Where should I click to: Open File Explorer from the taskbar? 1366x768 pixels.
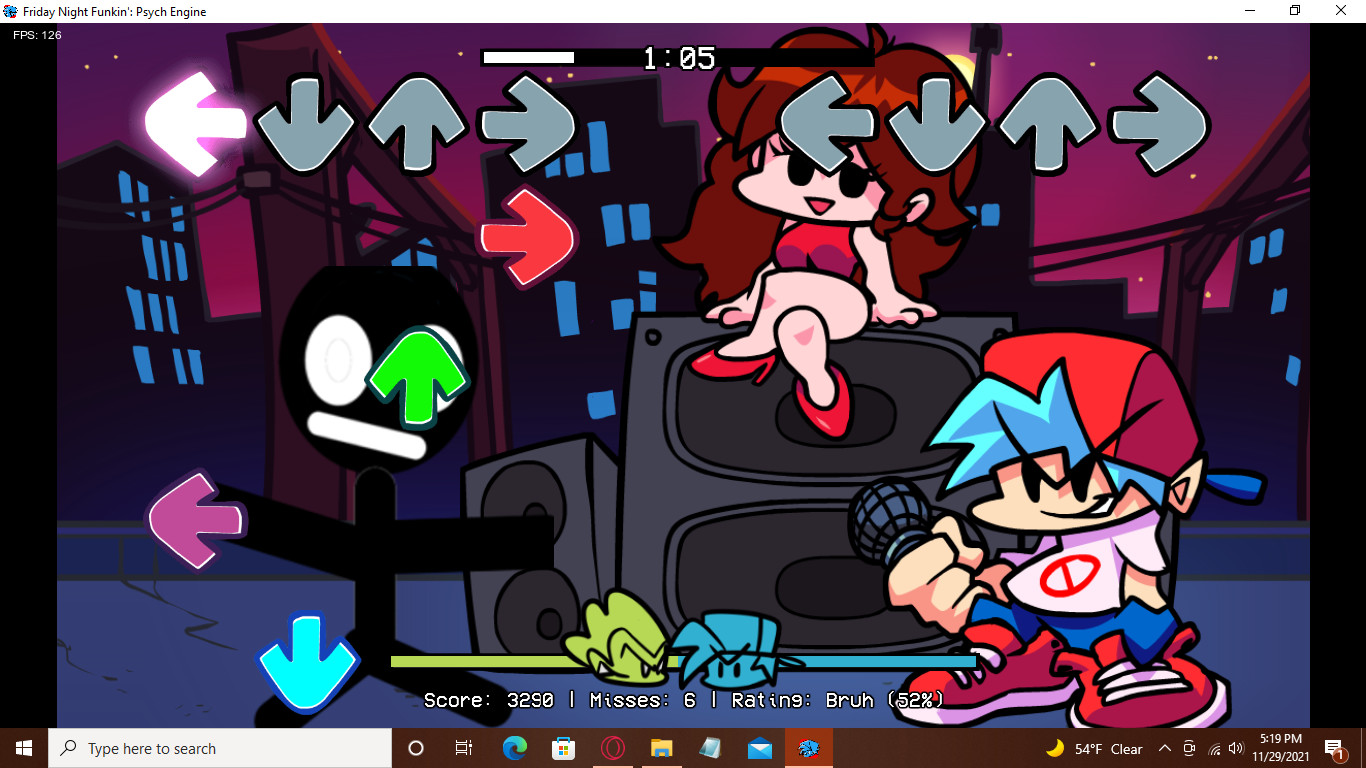(x=661, y=748)
